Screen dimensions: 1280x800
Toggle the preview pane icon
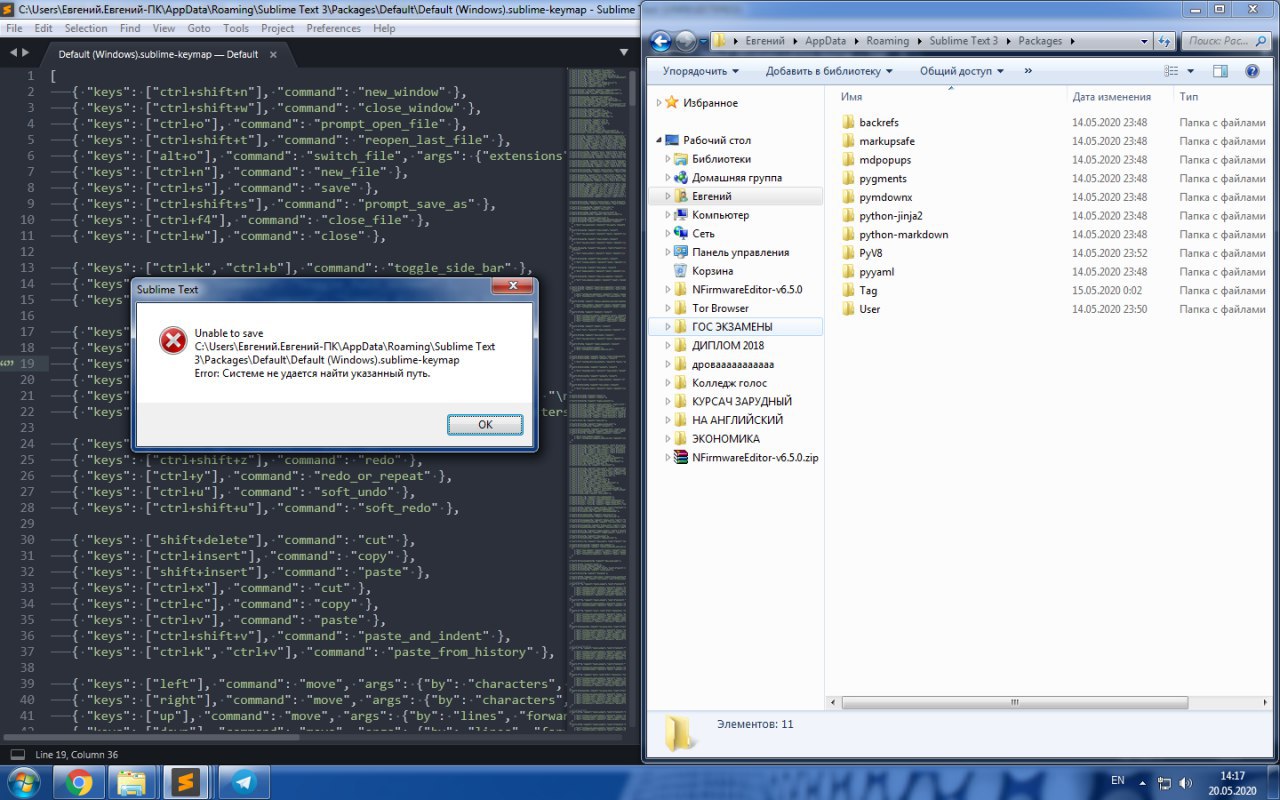pyautogui.click(x=1220, y=71)
